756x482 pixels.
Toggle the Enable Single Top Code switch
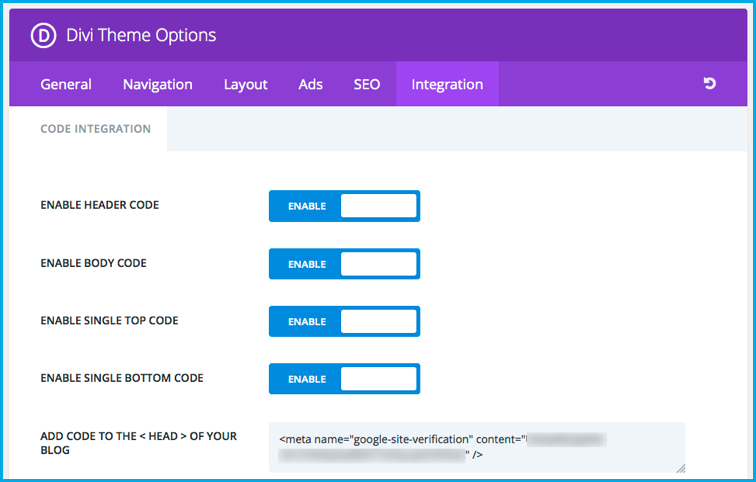click(x=344, y=321)
